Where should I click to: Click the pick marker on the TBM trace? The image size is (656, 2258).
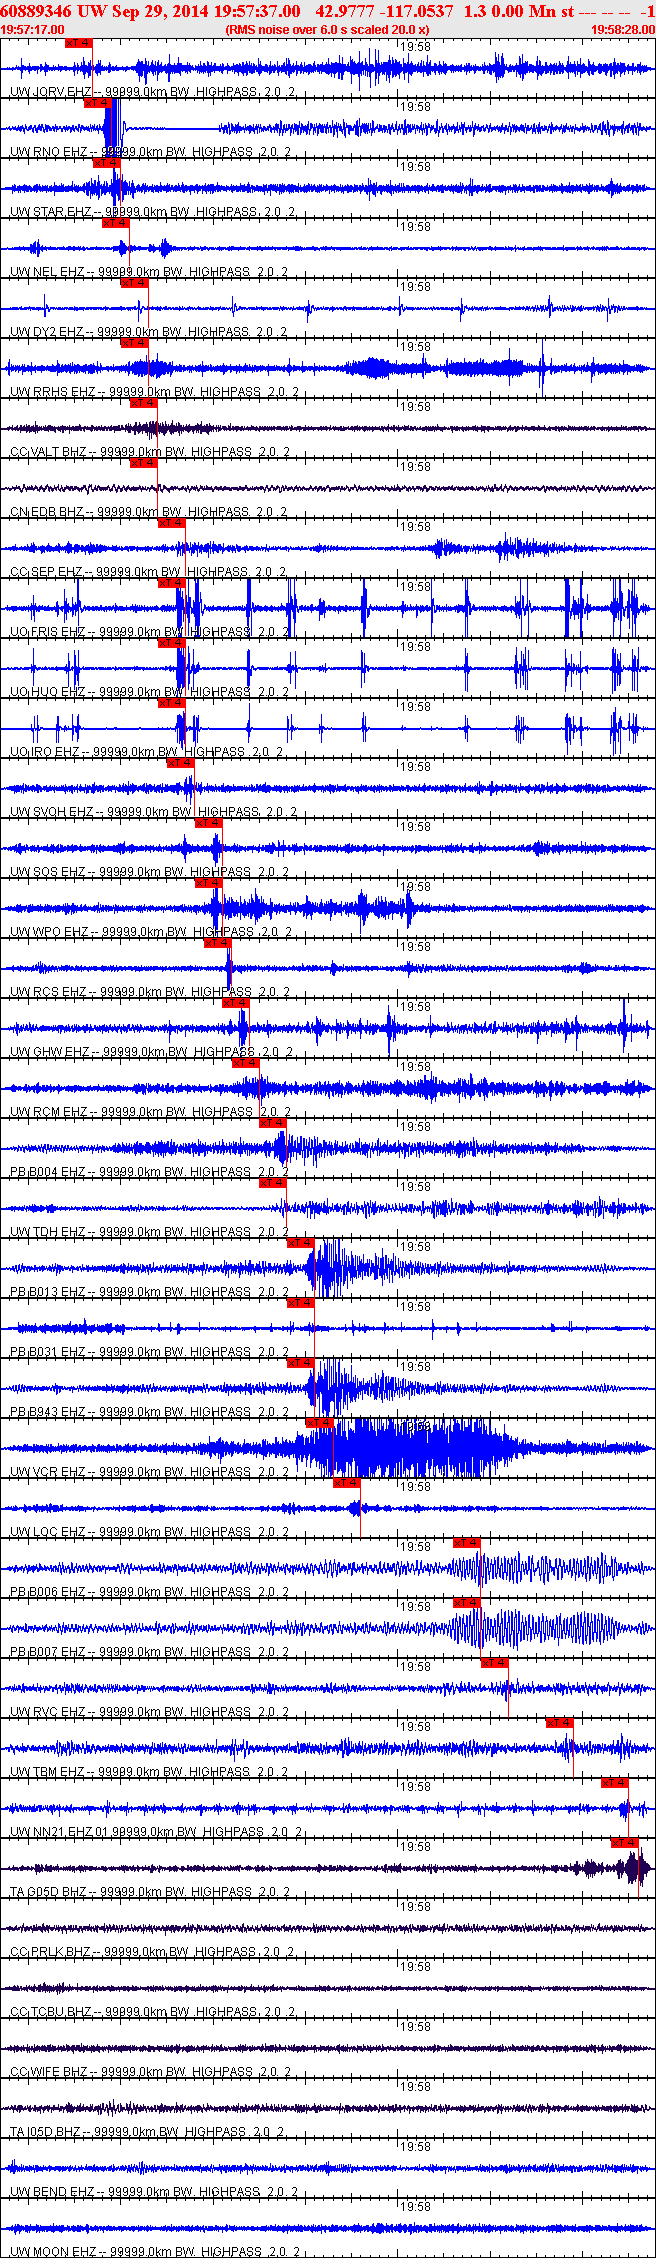(x=560, y=1723)
